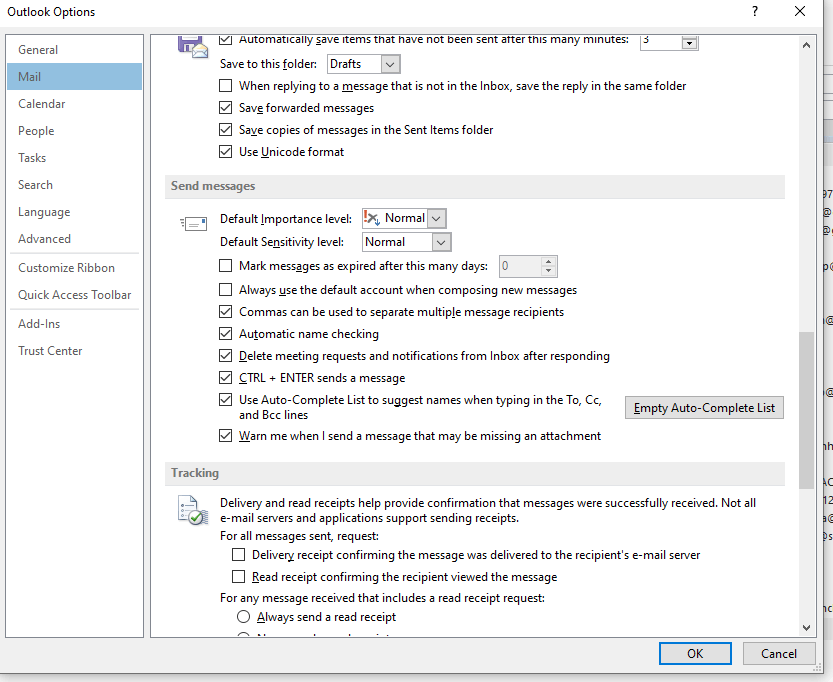The height and width of the screenshot is (682, 833).
Task: Decrease expiration days with down arrow
Action: point(549,271)
